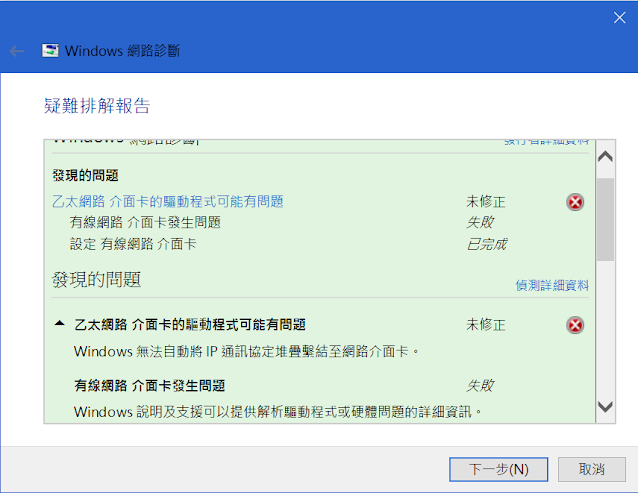Click the back arrow in title bar
The height and width of the screenshot is (493, 638).
coord(17,51)
